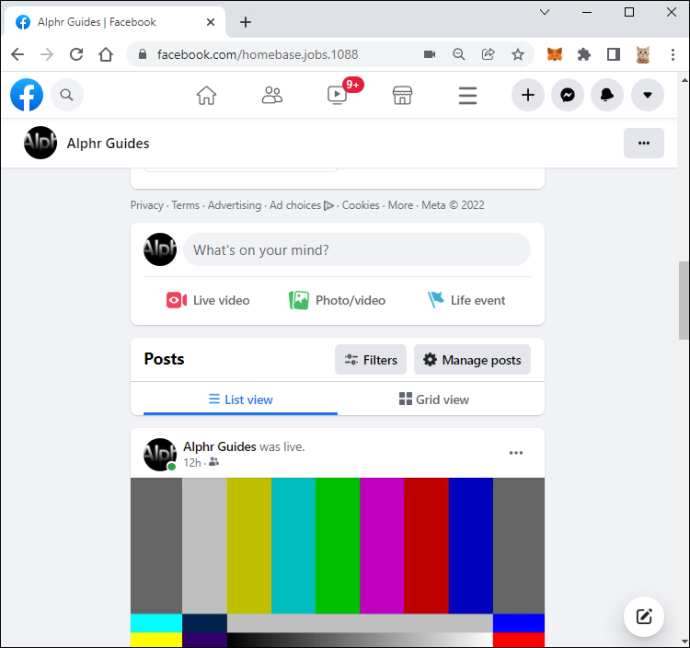Viewport: 690px width, 648px height.
Task: Click the vertical scrollbar thumb
Action: click(683, 300)
